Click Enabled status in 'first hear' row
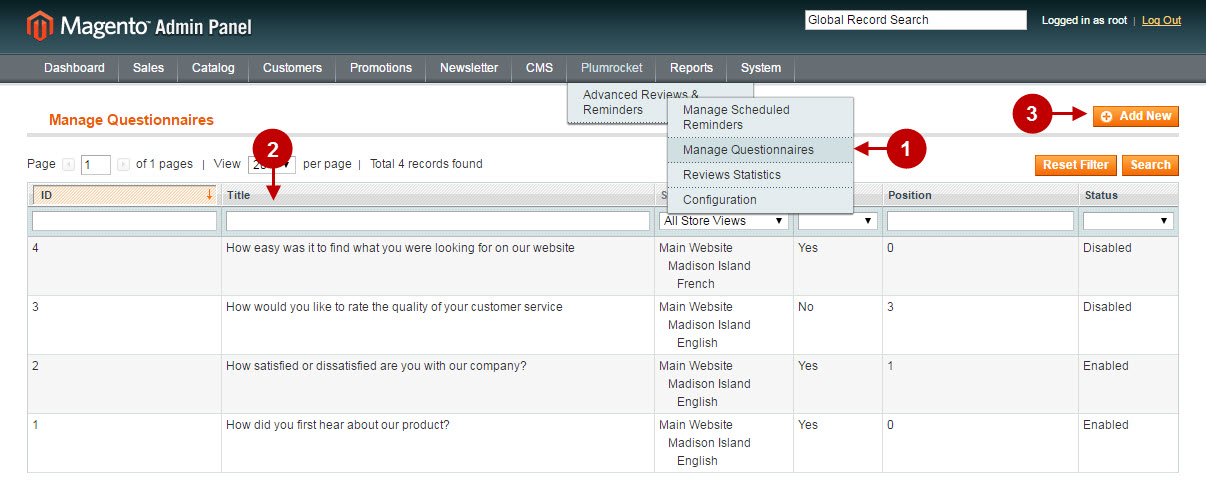The width and height of the screenshot is (1206, 483). (1106, 425)
